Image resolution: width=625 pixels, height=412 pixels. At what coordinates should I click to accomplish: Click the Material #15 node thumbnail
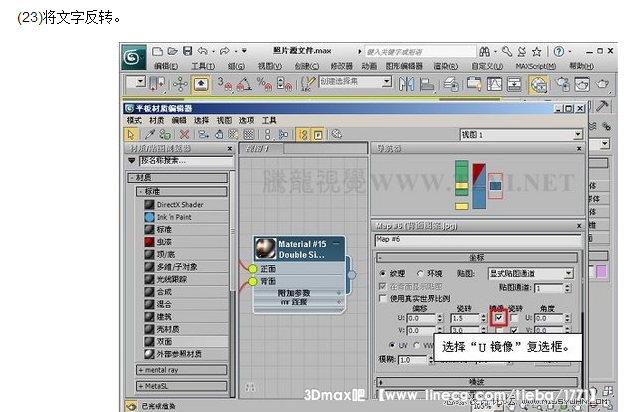(265, 249)
